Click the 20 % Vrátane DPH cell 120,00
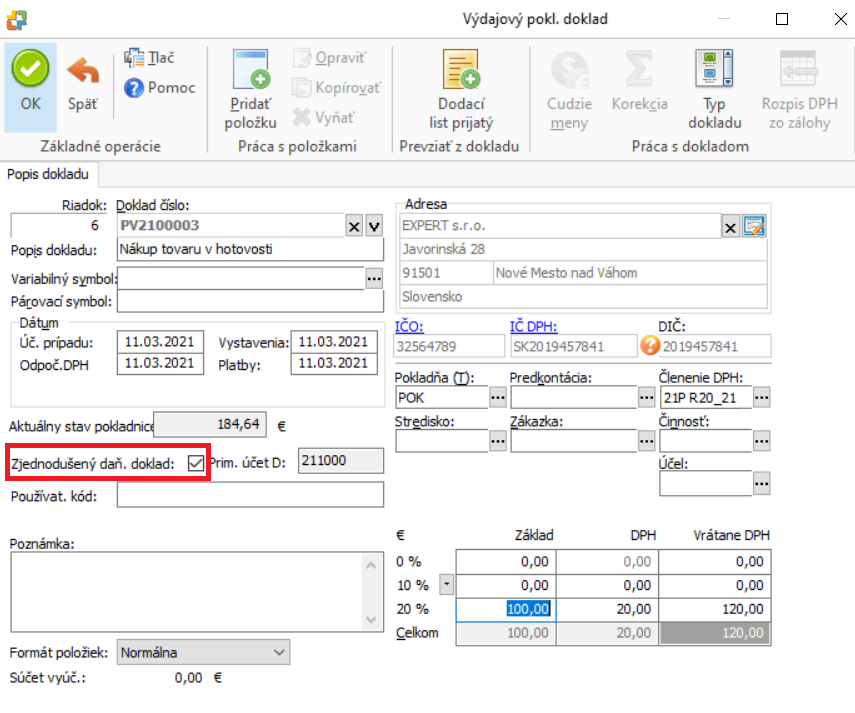The image size is (855, 713). point(715,609)
